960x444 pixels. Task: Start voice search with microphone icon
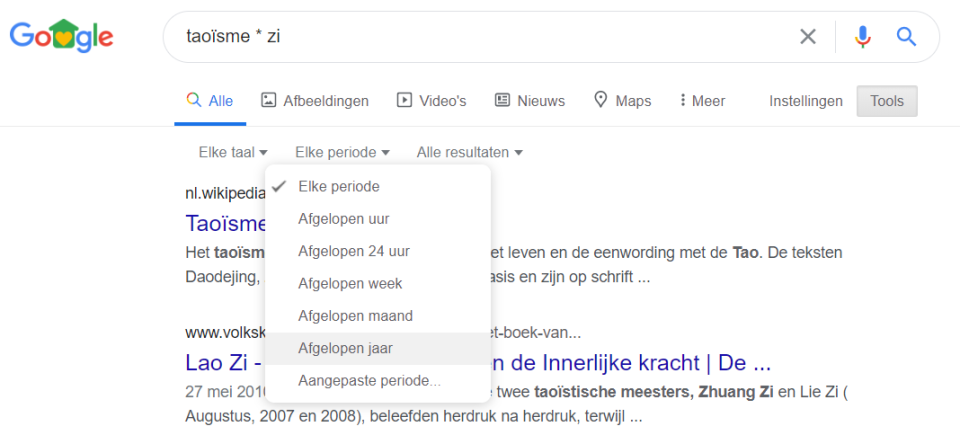(863, 37)
